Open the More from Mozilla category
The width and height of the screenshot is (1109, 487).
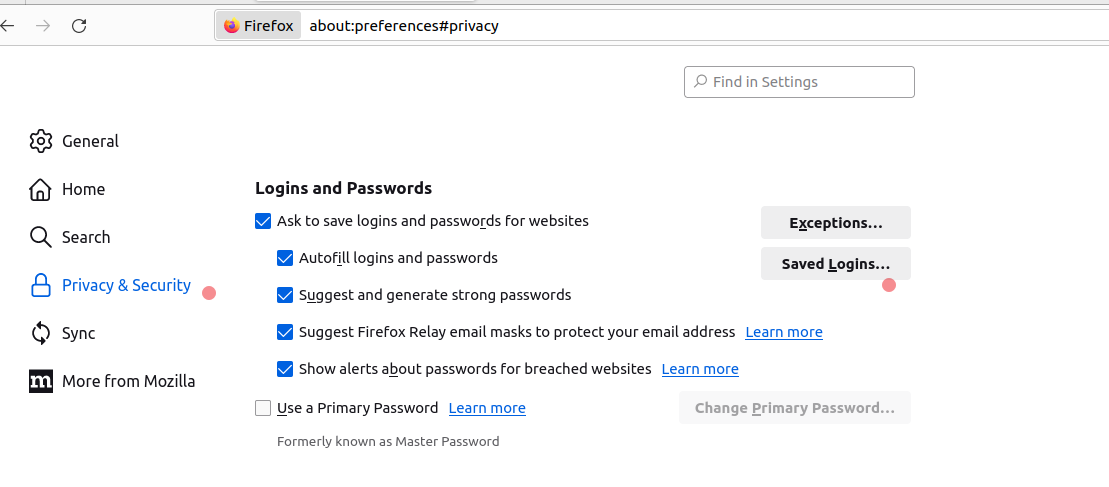click(x=128, y=381)
